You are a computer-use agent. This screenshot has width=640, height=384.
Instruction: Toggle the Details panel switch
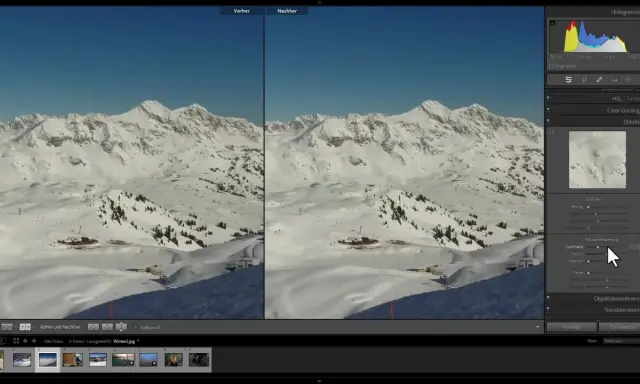coord(548,121)
